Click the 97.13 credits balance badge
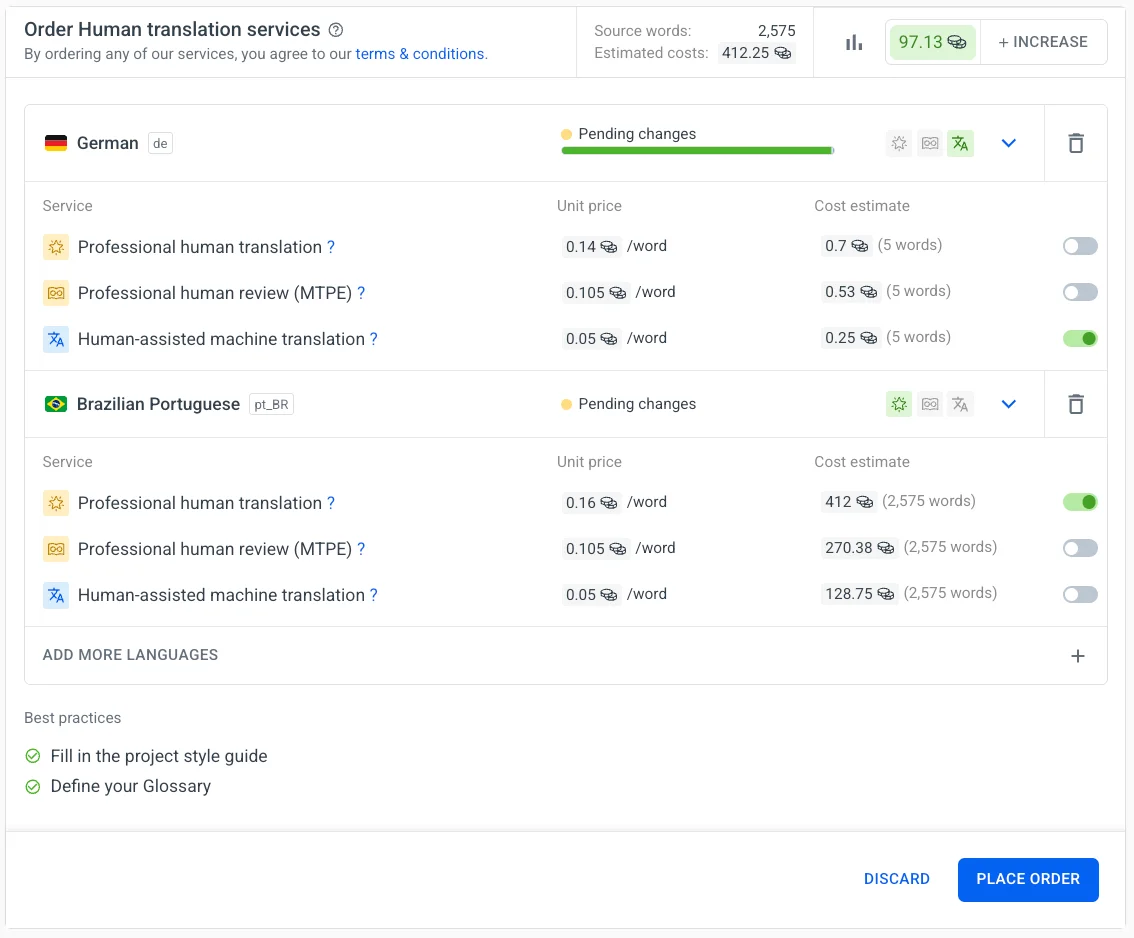The width and height of the screenshot is (1134, 938). tap(932, 42)
